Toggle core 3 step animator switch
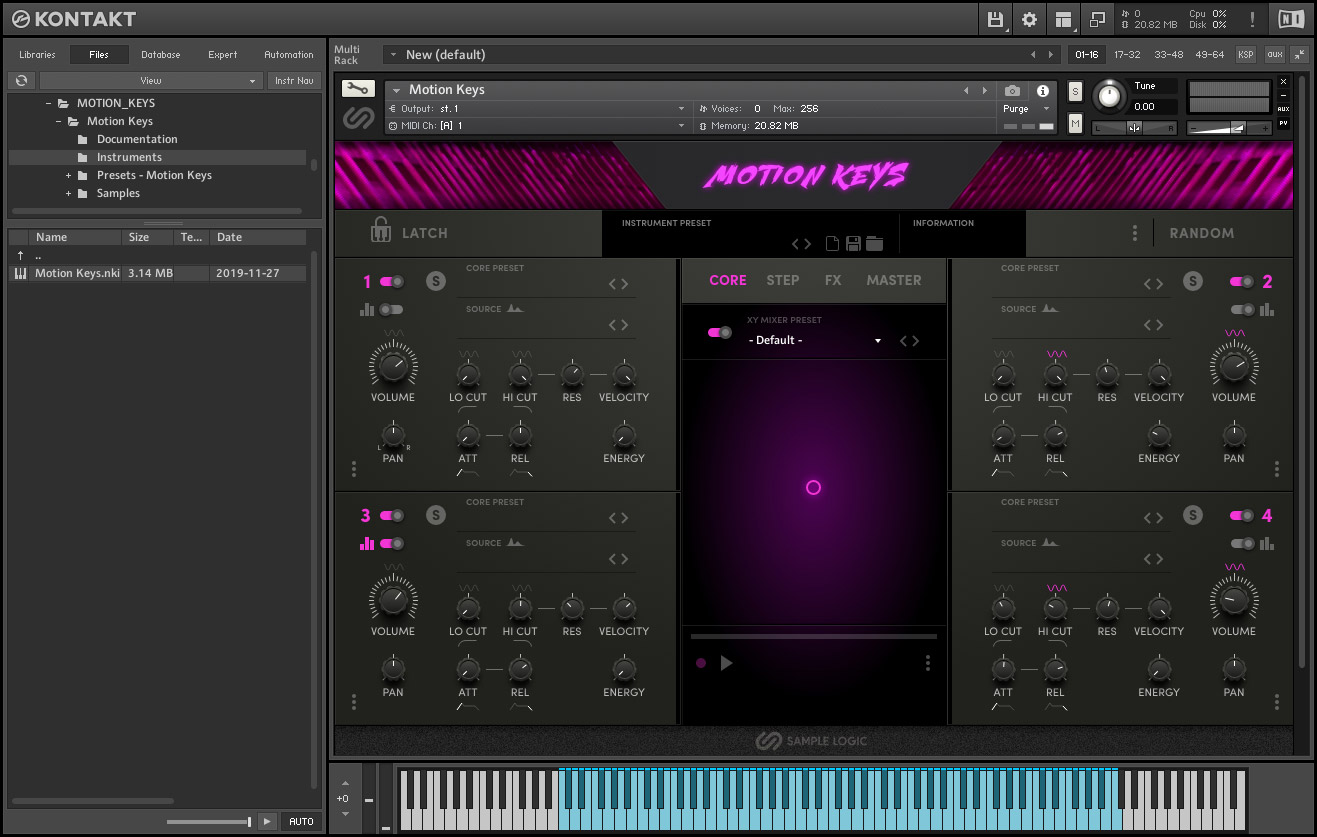 coord(392,544)
